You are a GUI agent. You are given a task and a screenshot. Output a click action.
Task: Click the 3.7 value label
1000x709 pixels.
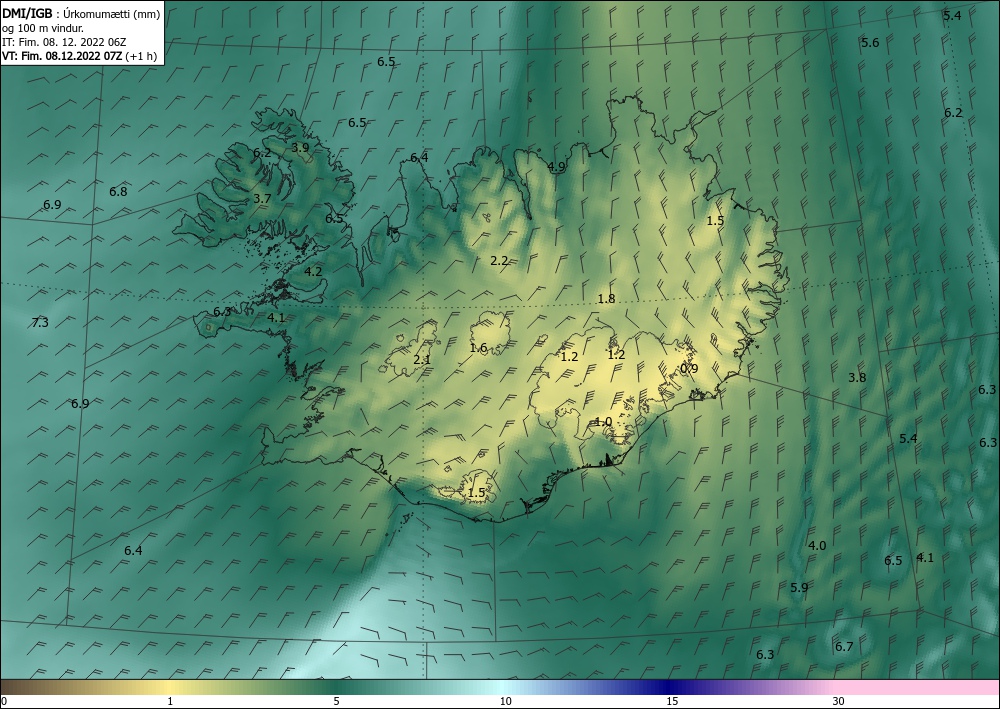(x=262, y=199)
